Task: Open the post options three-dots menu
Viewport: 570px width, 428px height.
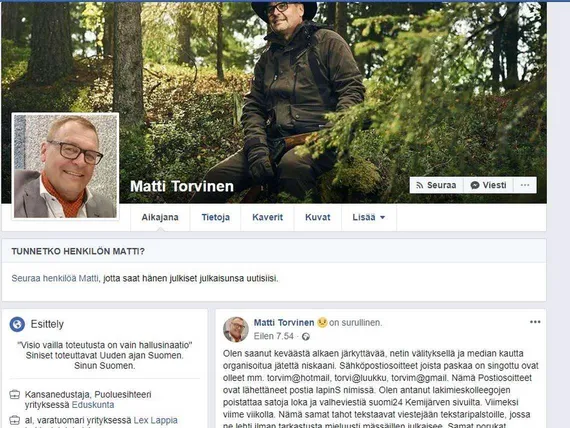Action: point(535,322)
